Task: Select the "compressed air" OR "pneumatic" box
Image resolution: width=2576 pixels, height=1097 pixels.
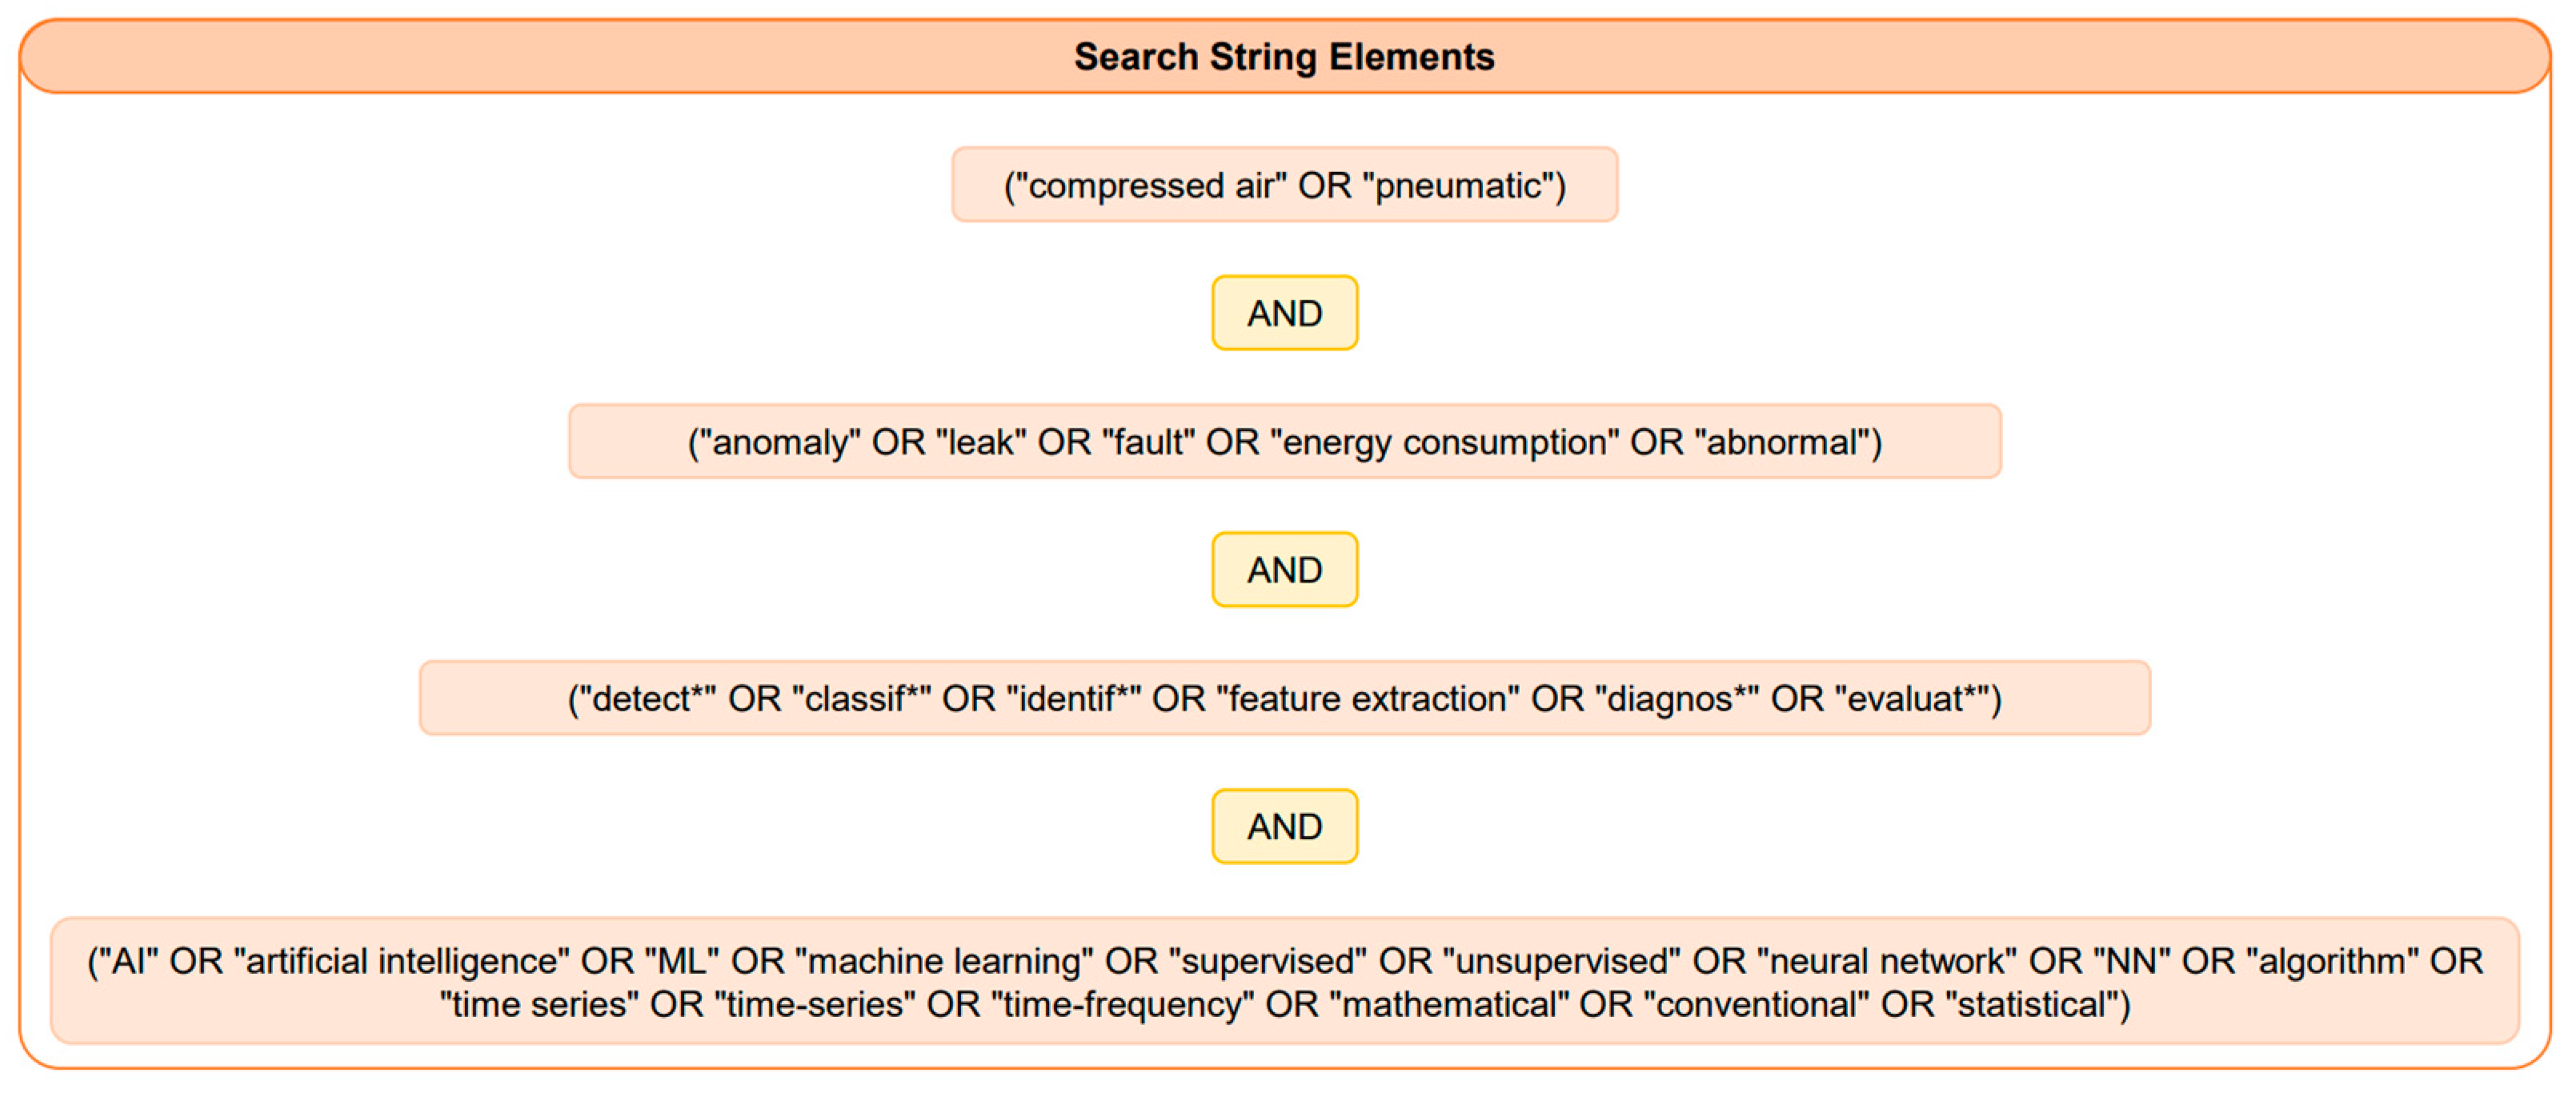Action: coord(1284,185)
